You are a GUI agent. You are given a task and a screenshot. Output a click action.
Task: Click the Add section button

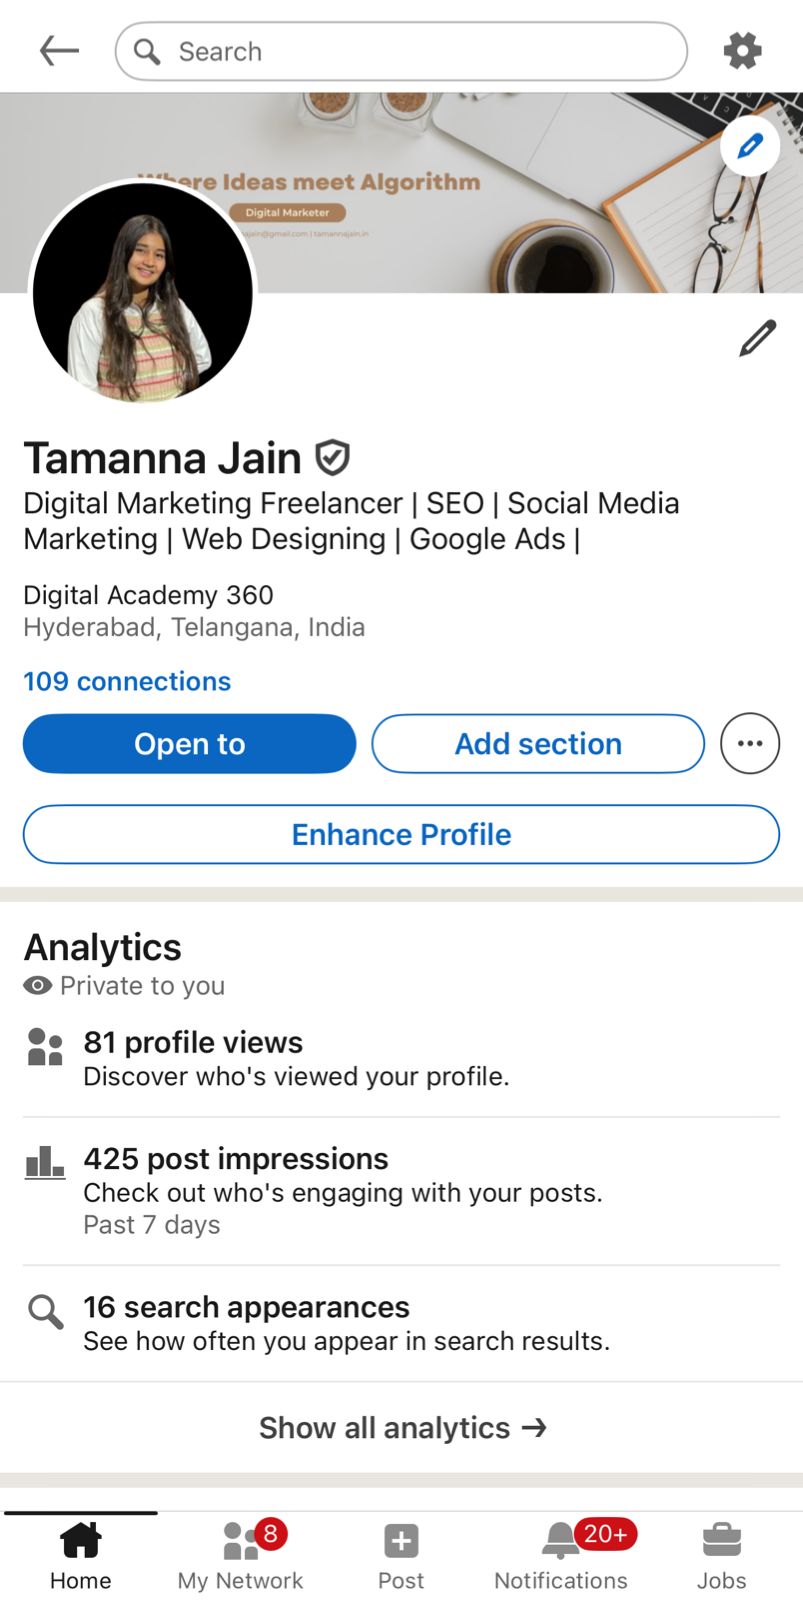coord(538,744)
